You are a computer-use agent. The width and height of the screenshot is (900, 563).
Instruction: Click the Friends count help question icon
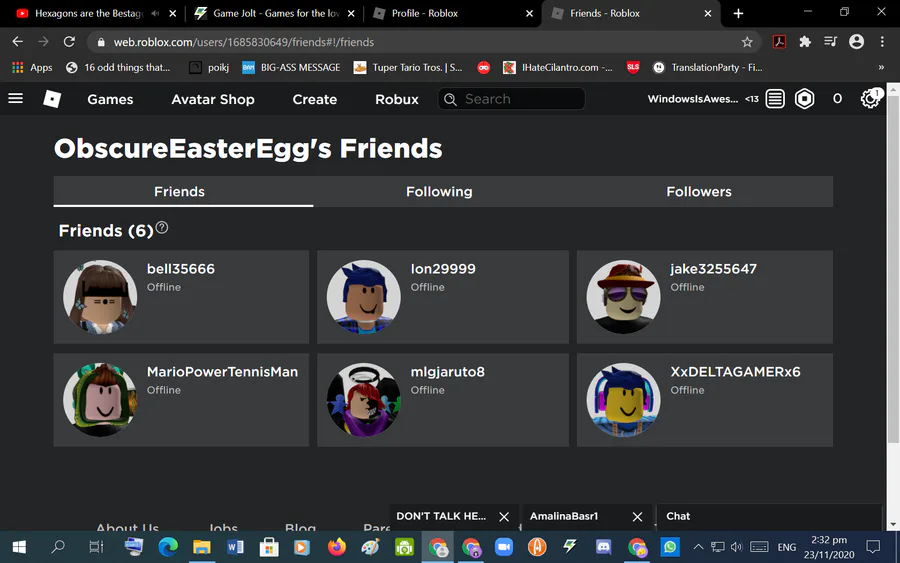(x=162, y=228)
